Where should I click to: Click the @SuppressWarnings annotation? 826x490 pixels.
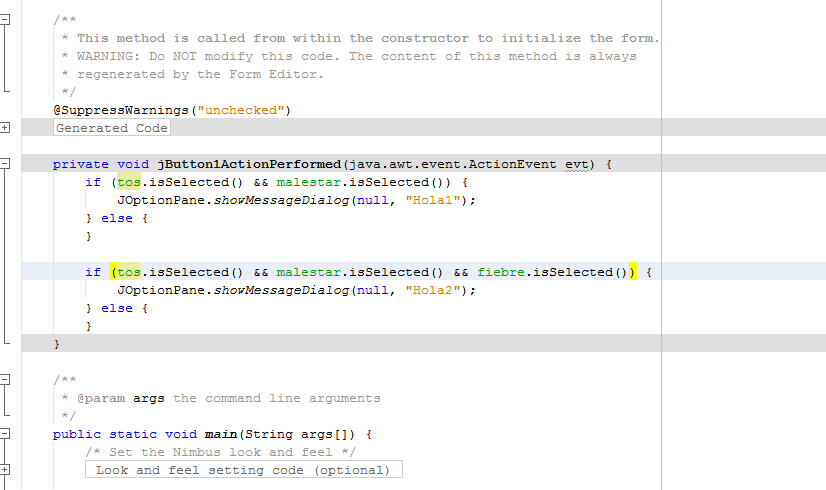pyautogui.click(x=121, y=110)
